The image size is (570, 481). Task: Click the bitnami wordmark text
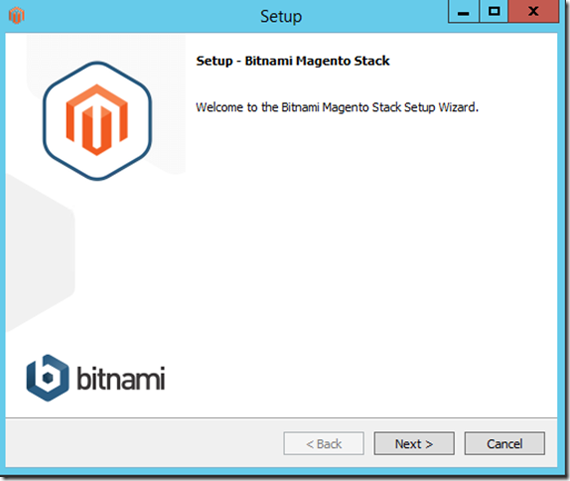click(121, 378)
